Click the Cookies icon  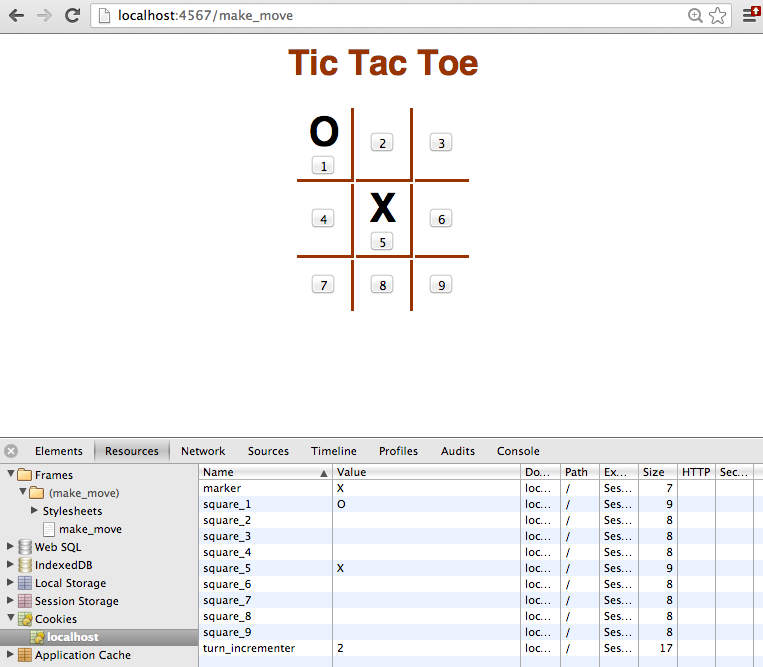25,619
